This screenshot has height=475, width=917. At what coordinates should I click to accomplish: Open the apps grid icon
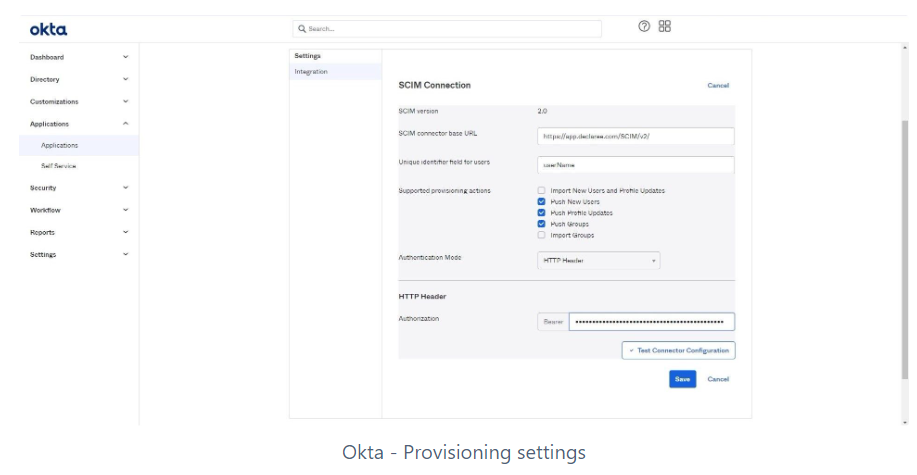[665, 27]
